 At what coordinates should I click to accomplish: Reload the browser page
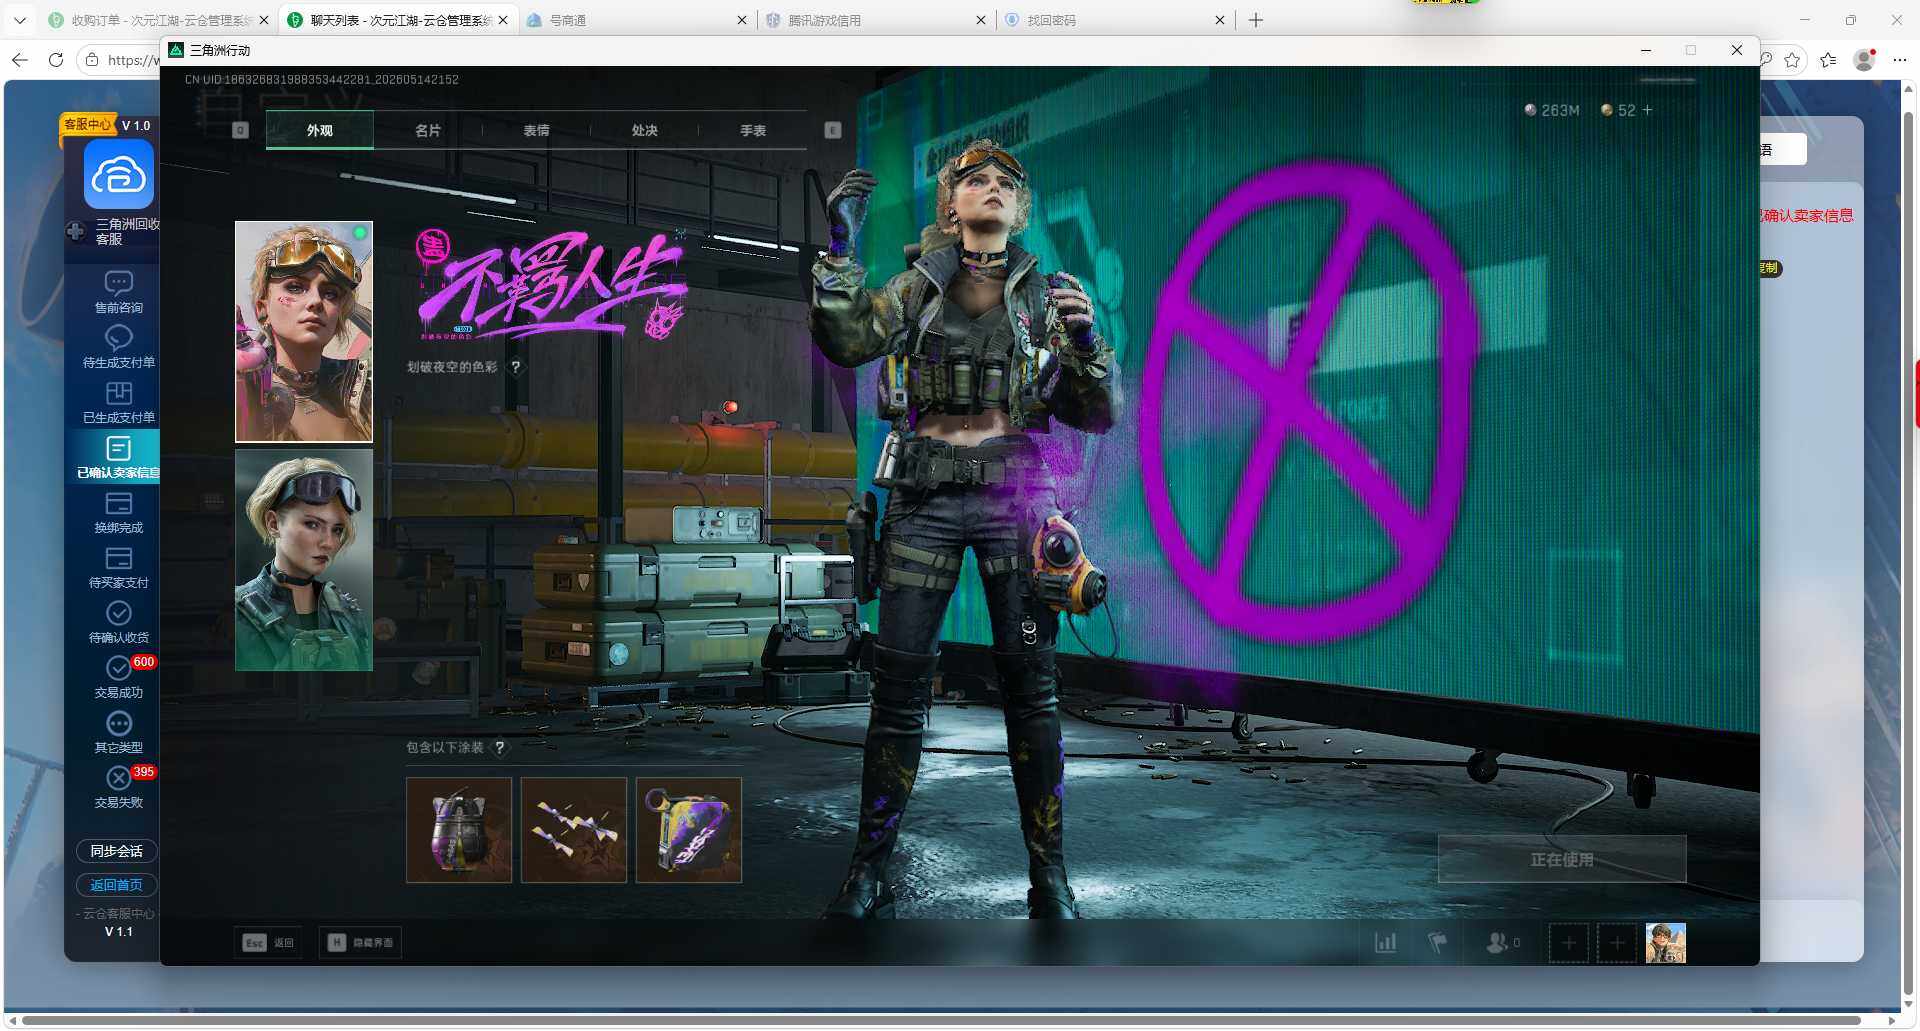56,60
